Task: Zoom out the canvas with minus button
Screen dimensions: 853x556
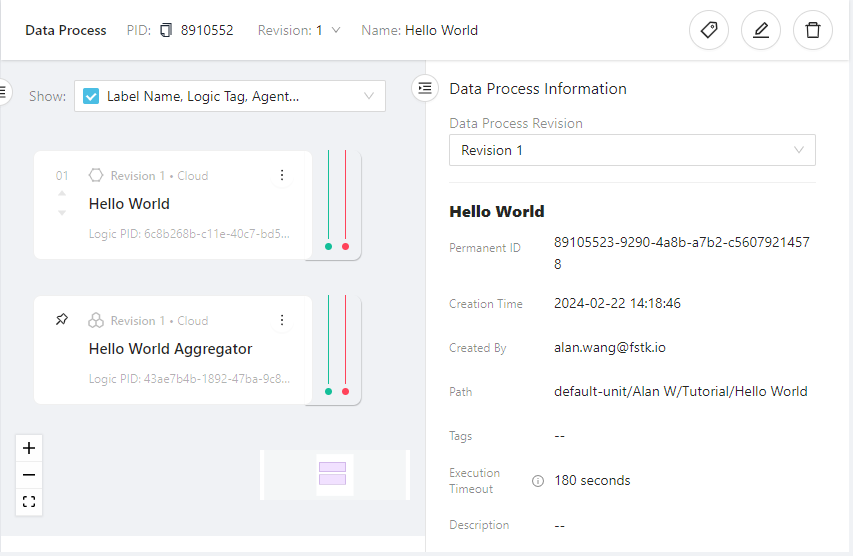Action: coord(29,475)
